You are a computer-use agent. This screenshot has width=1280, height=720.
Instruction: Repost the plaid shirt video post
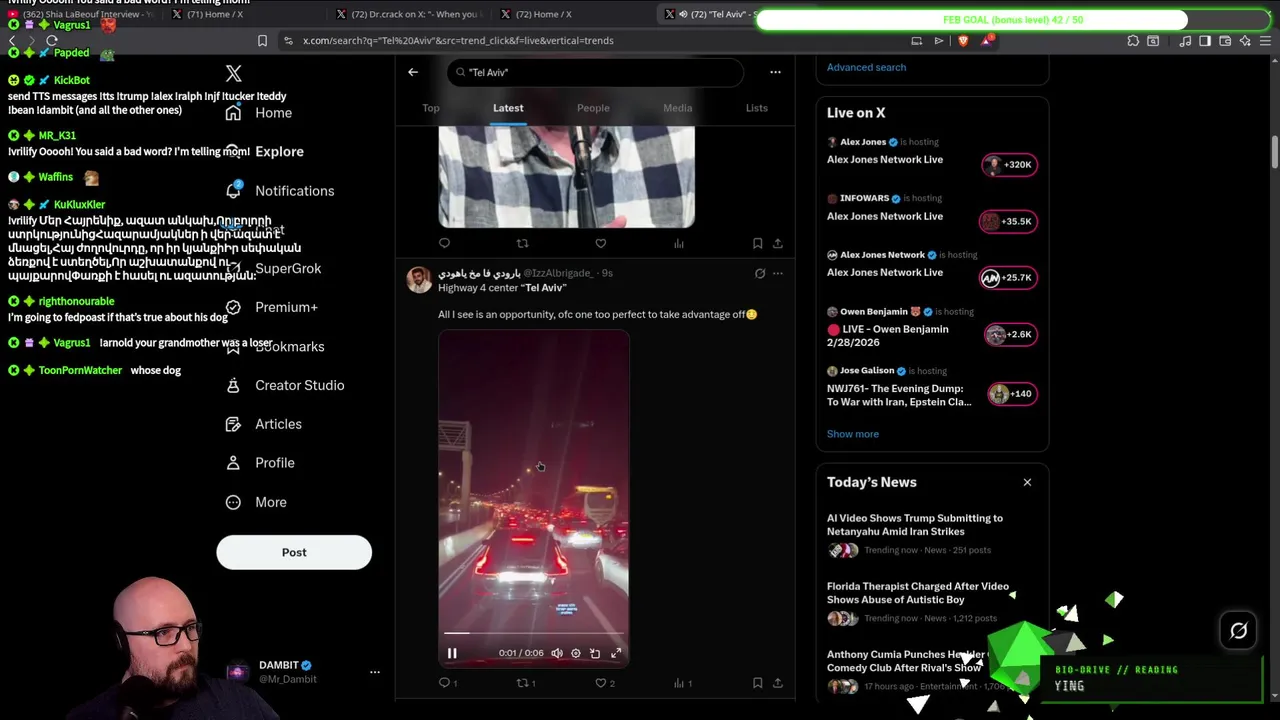coord(522,243)
